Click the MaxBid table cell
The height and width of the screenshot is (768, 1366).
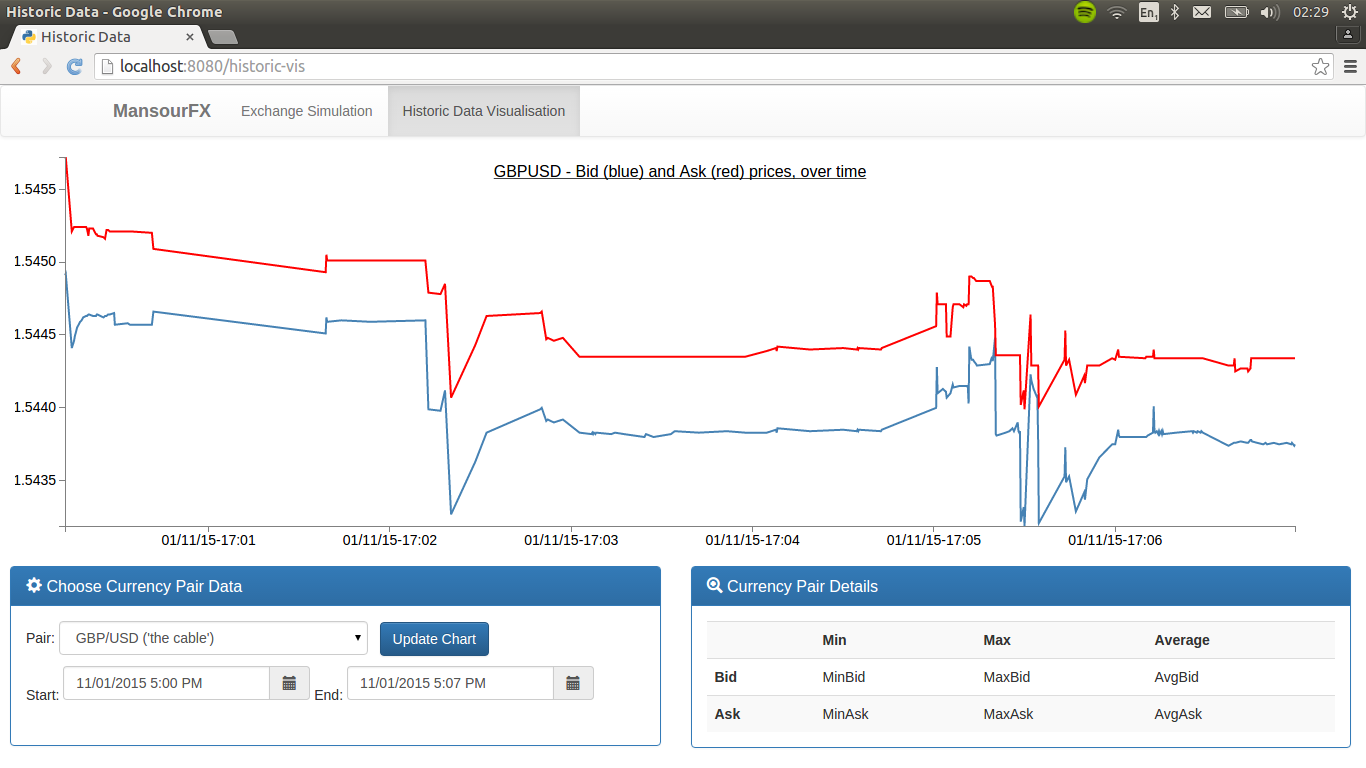pos(1007,677)
